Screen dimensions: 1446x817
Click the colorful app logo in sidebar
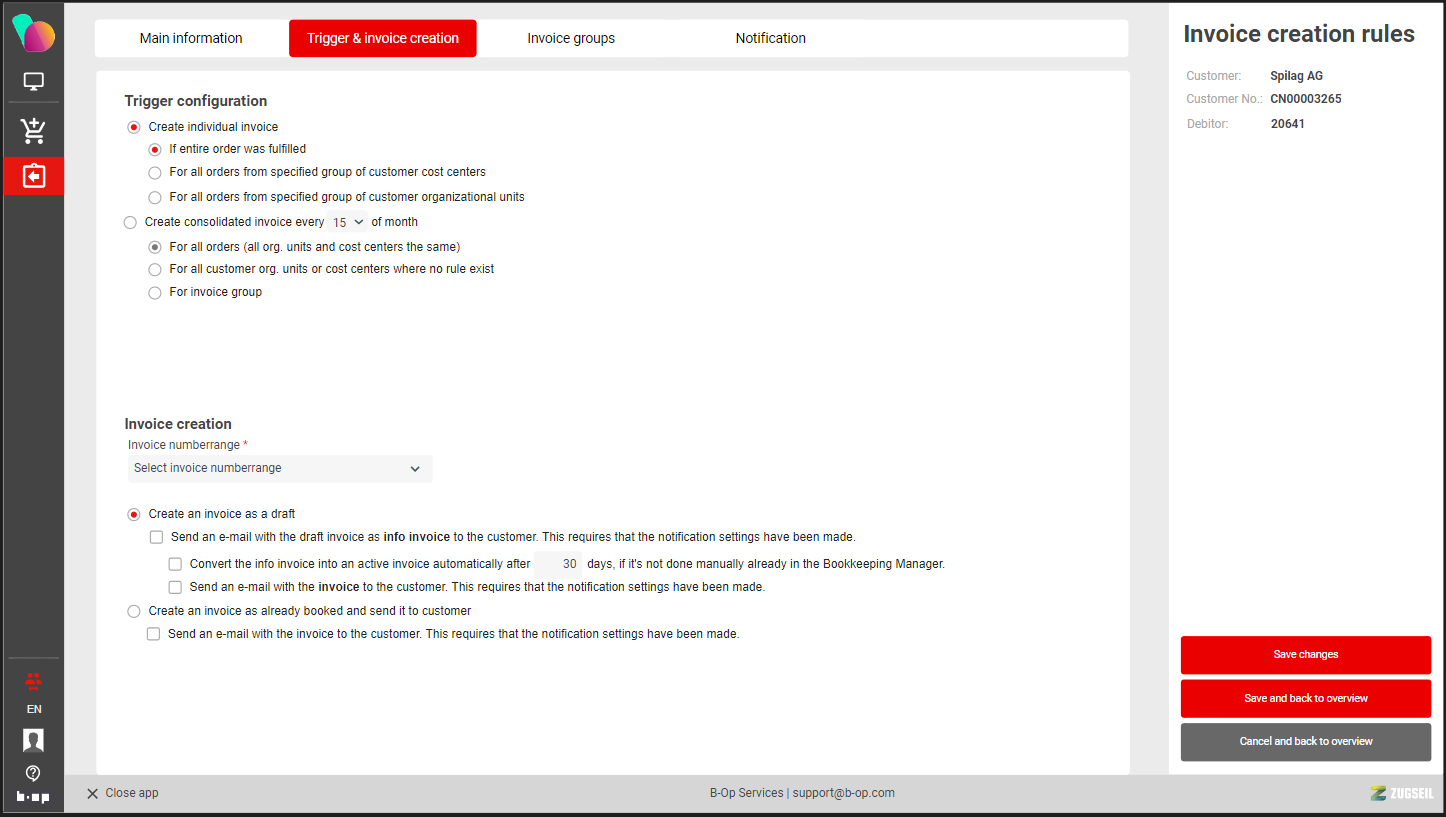click(x=33, y=33)
